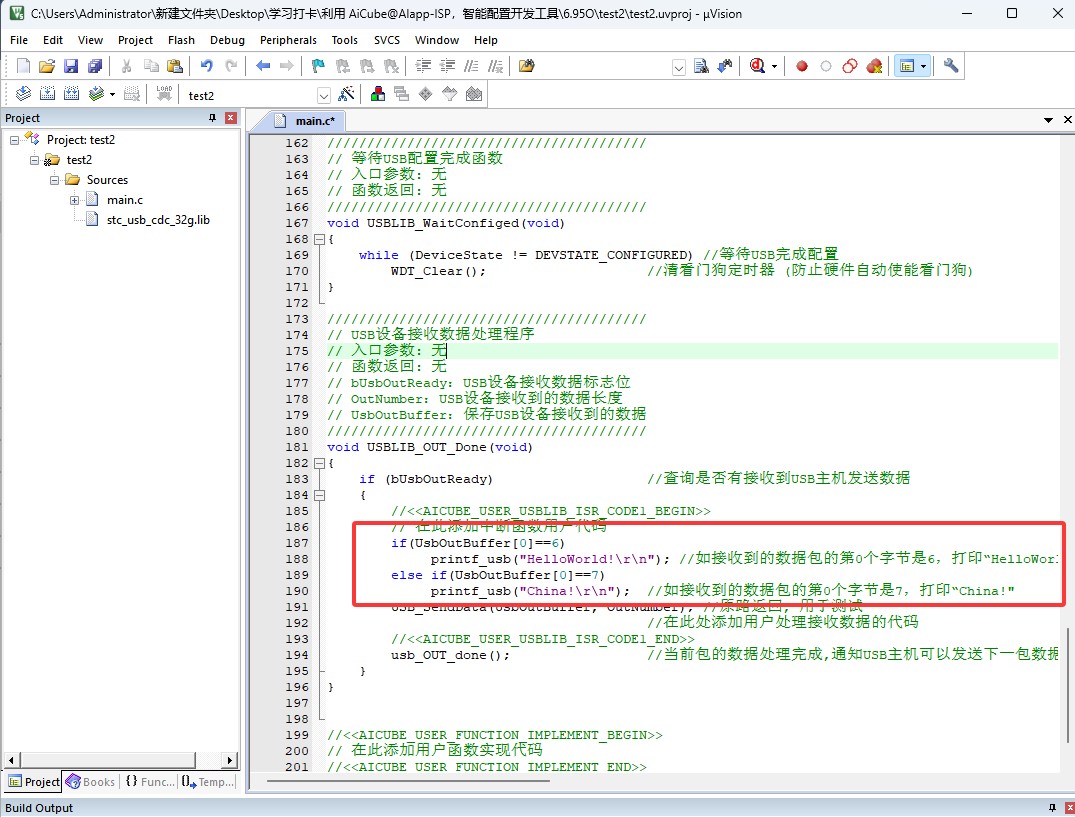Select main.c in the project tree
The height and width of the screenshot is (817, 1075).
click(x=125, y=200)
